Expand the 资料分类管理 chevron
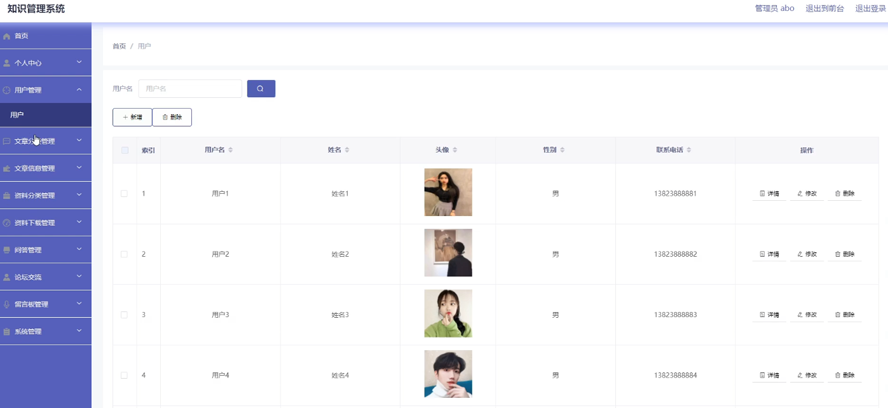 (x=79, y=195)
